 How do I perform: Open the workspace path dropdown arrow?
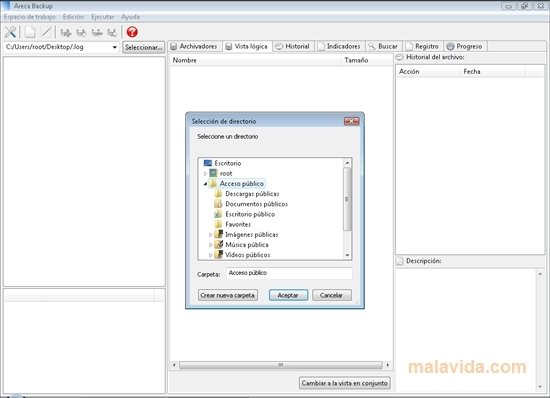point(114,47)
